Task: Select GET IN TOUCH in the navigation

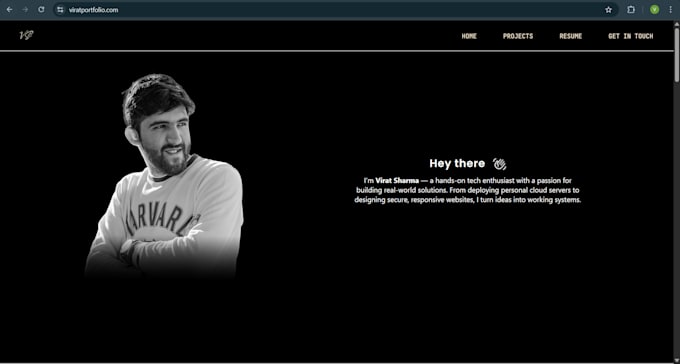Action: 630,36
